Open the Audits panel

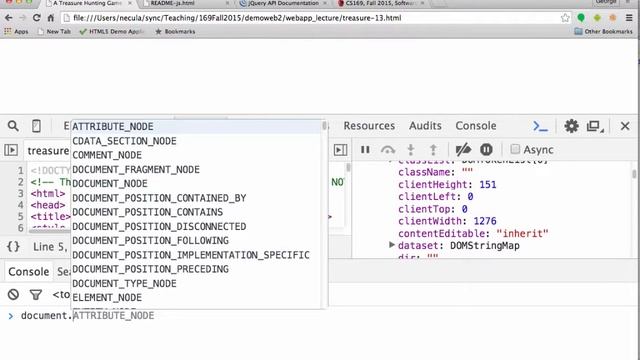coord(425,126)
